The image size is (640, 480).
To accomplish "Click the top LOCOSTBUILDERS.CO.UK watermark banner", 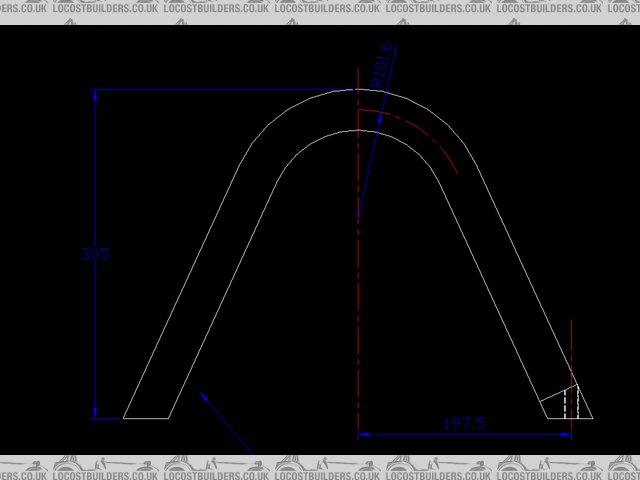I will (x=320, y=10).
